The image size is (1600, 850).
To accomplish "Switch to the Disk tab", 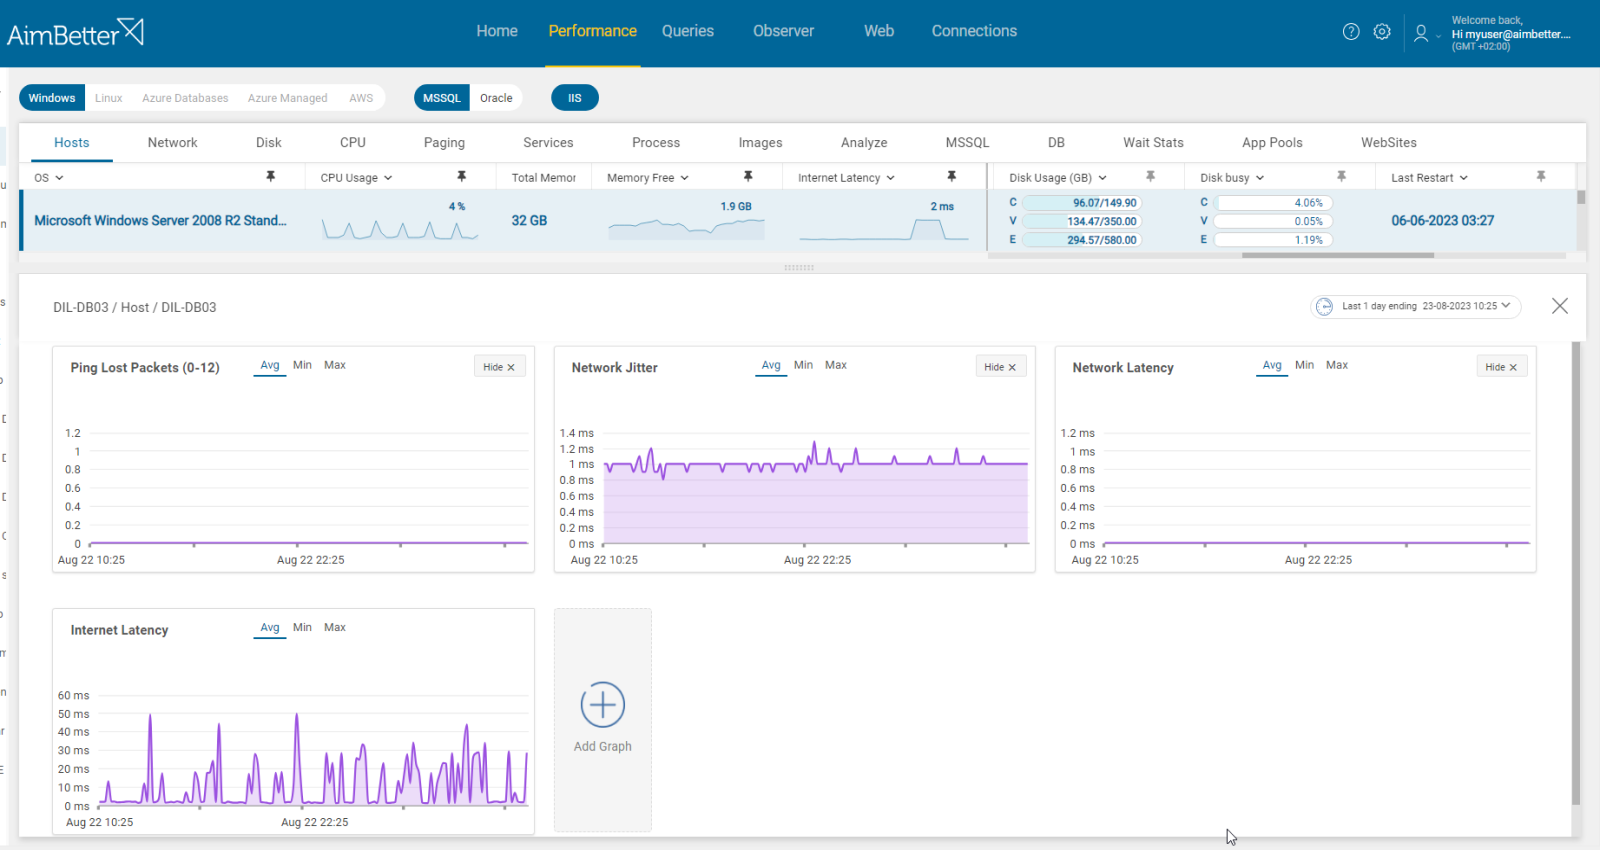I will [x=268, y=143].
